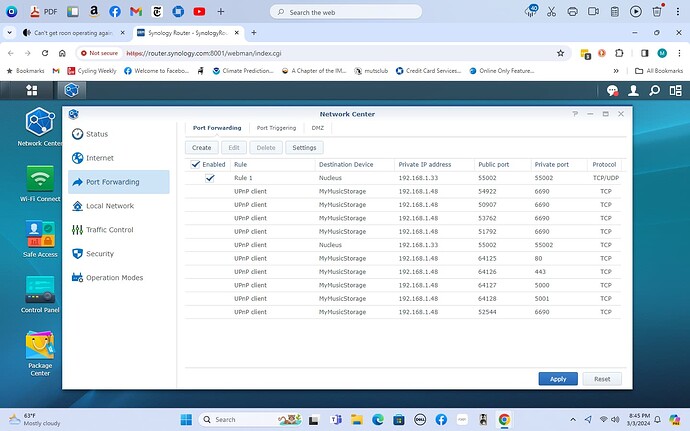Click the Reset button
690x431 pixels.
pos(602,379)
